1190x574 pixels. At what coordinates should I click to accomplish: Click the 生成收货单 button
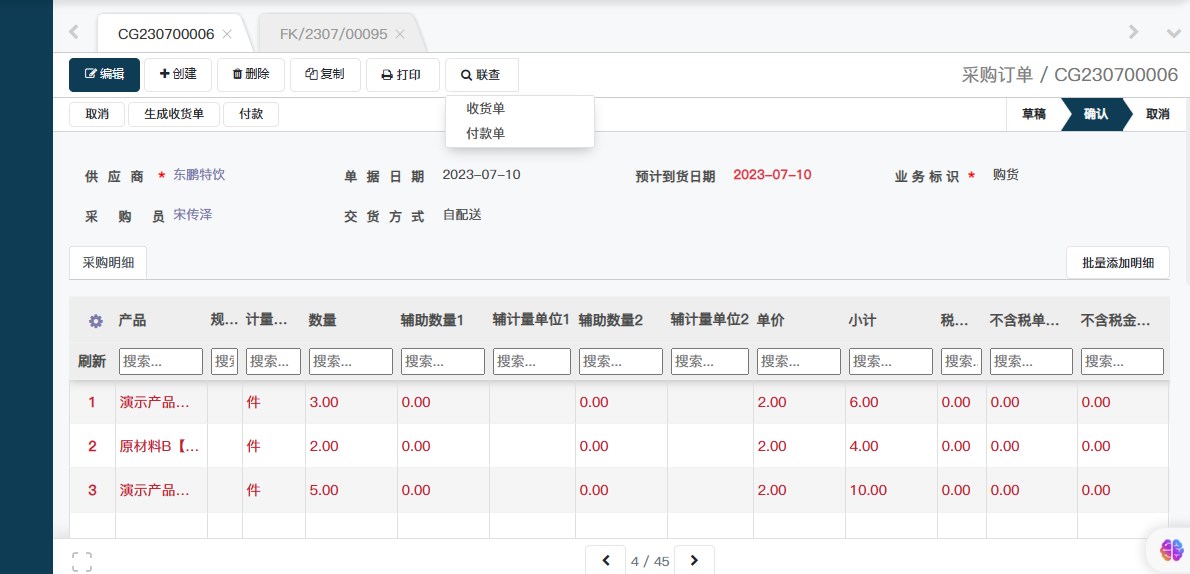[x=174, y=114]
